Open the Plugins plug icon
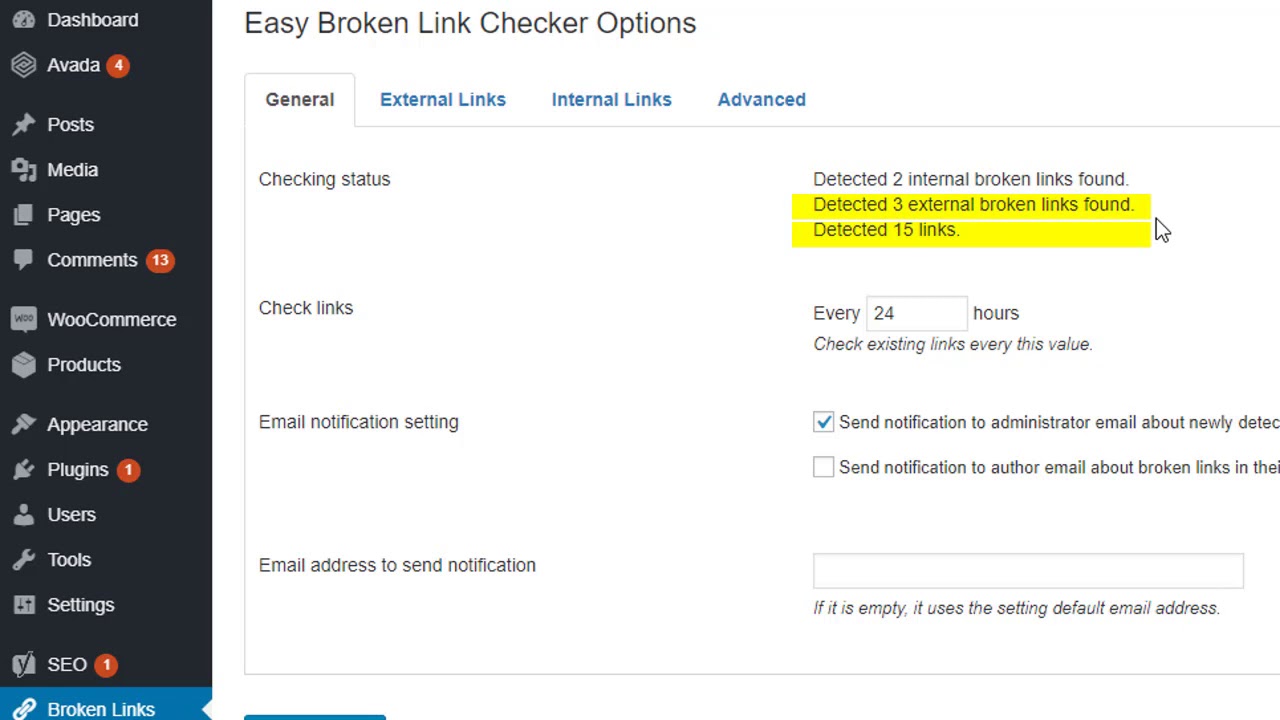The height and width of the screenshot is (720, 1280). (24, 470)
